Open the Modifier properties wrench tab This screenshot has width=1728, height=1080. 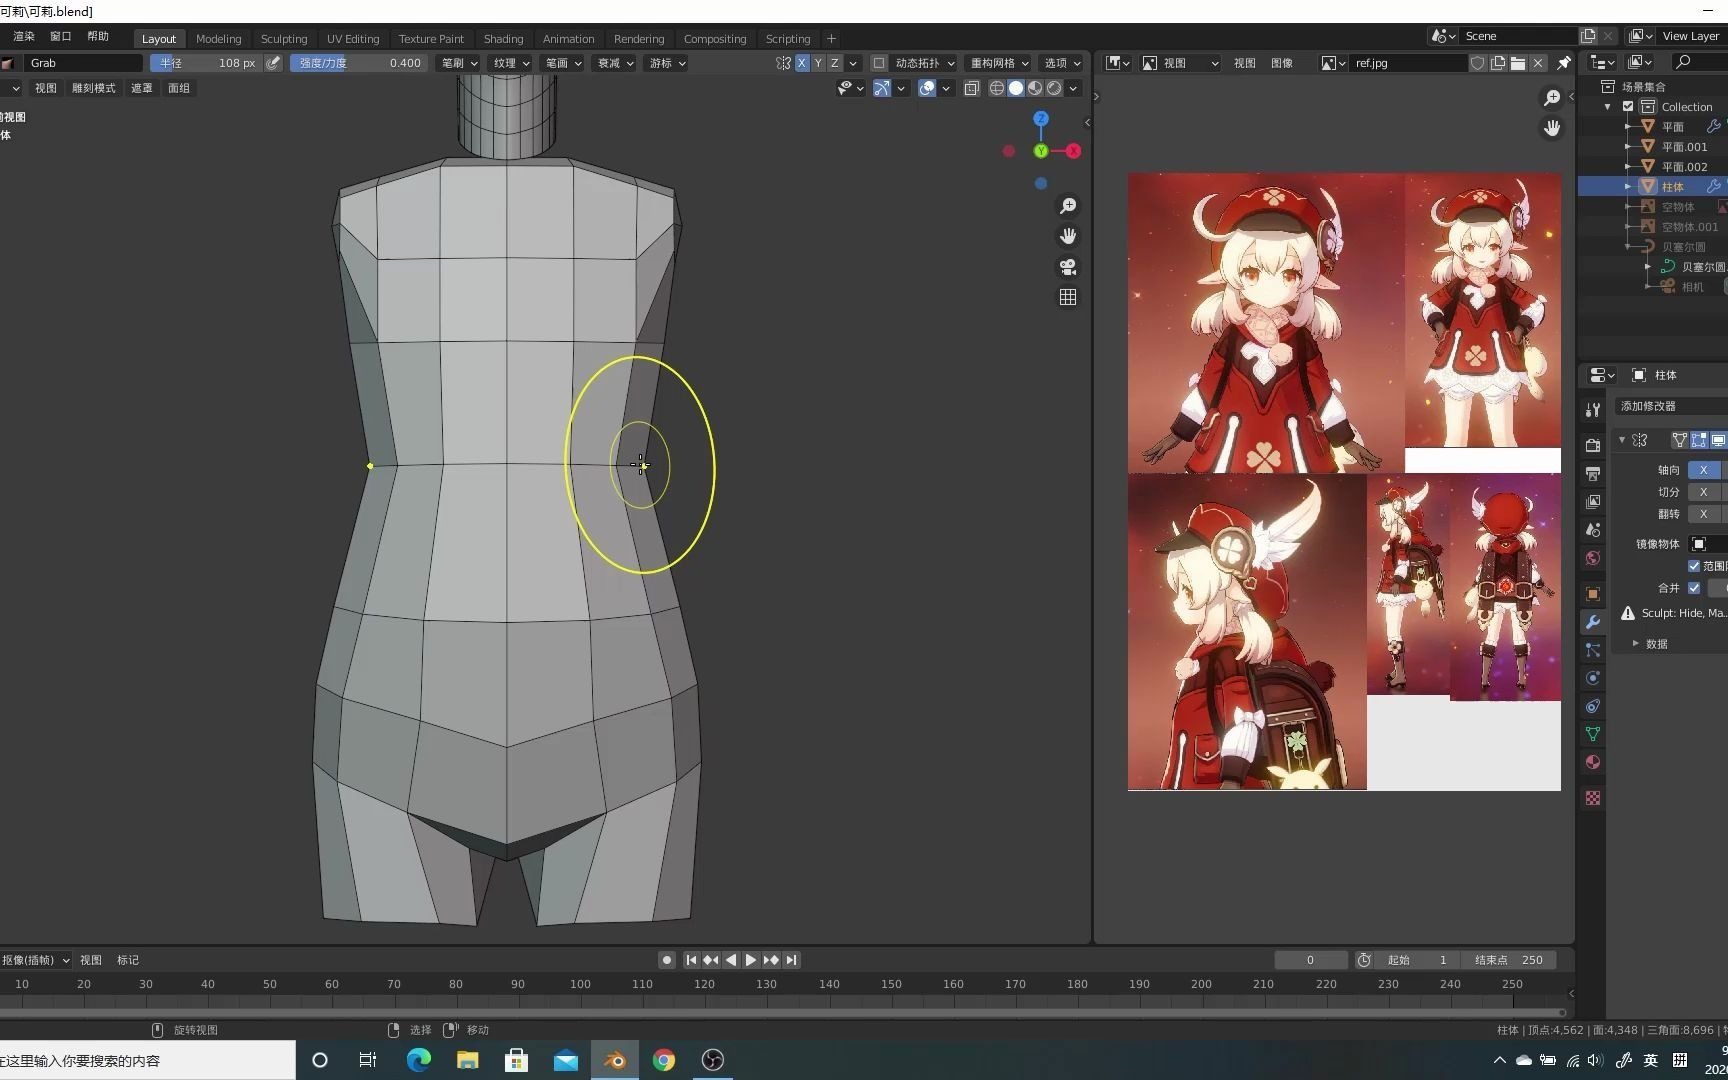(1593, 622)
